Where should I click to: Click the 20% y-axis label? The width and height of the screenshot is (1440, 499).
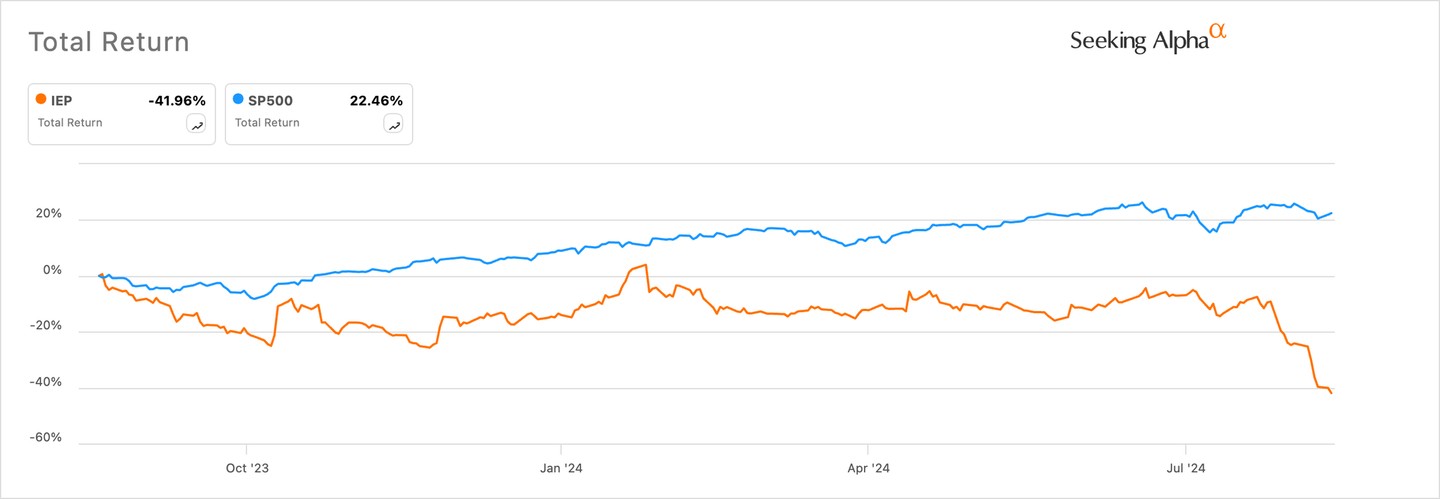49,215
